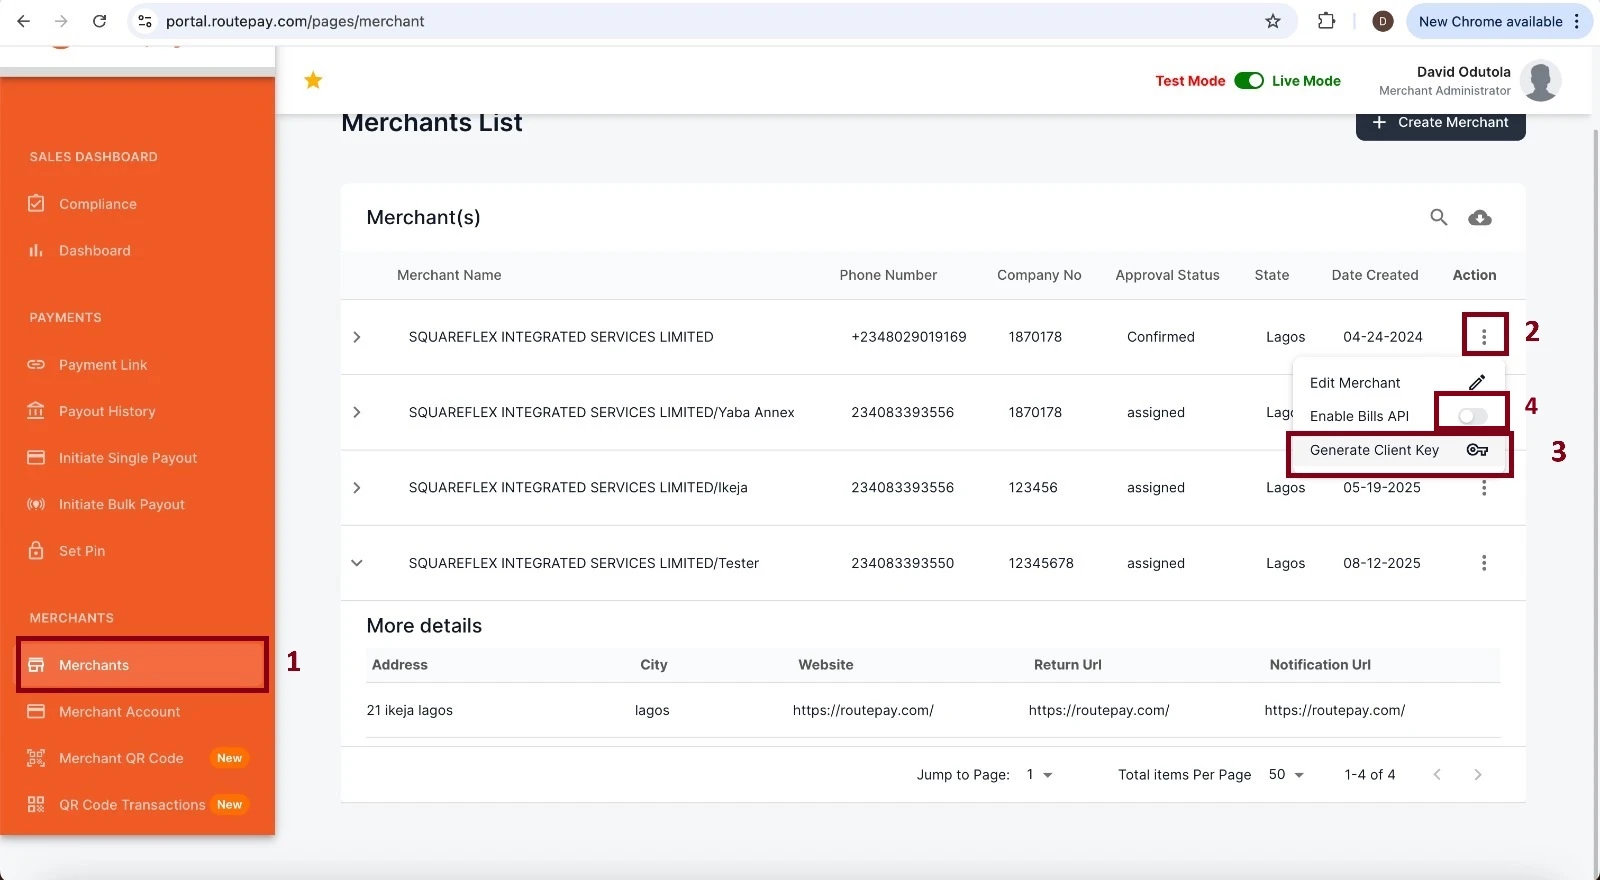Click the search icon in Merchant(s) table
Viewport: 1600px width, 880px height.
1438,217
